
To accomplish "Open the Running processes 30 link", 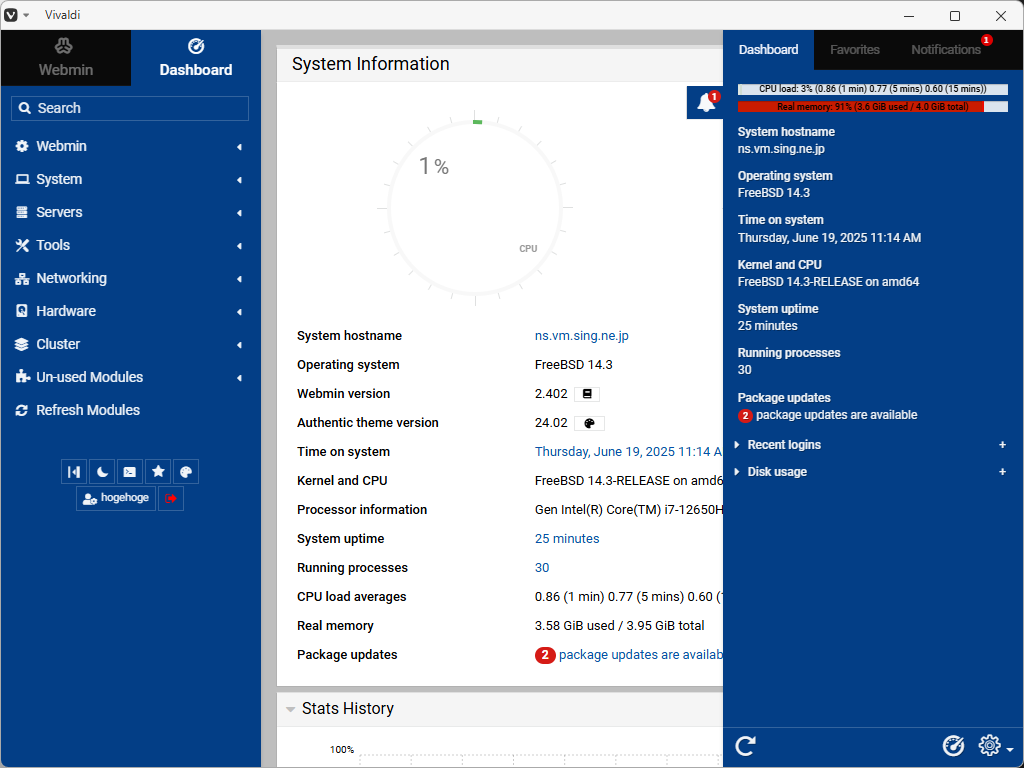I will 542,568.
